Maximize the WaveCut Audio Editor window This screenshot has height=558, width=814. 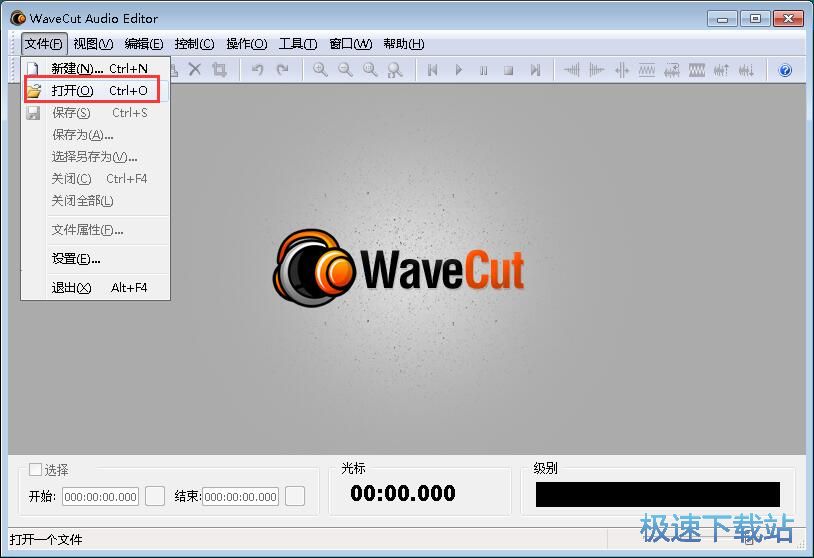click(755, 19)
